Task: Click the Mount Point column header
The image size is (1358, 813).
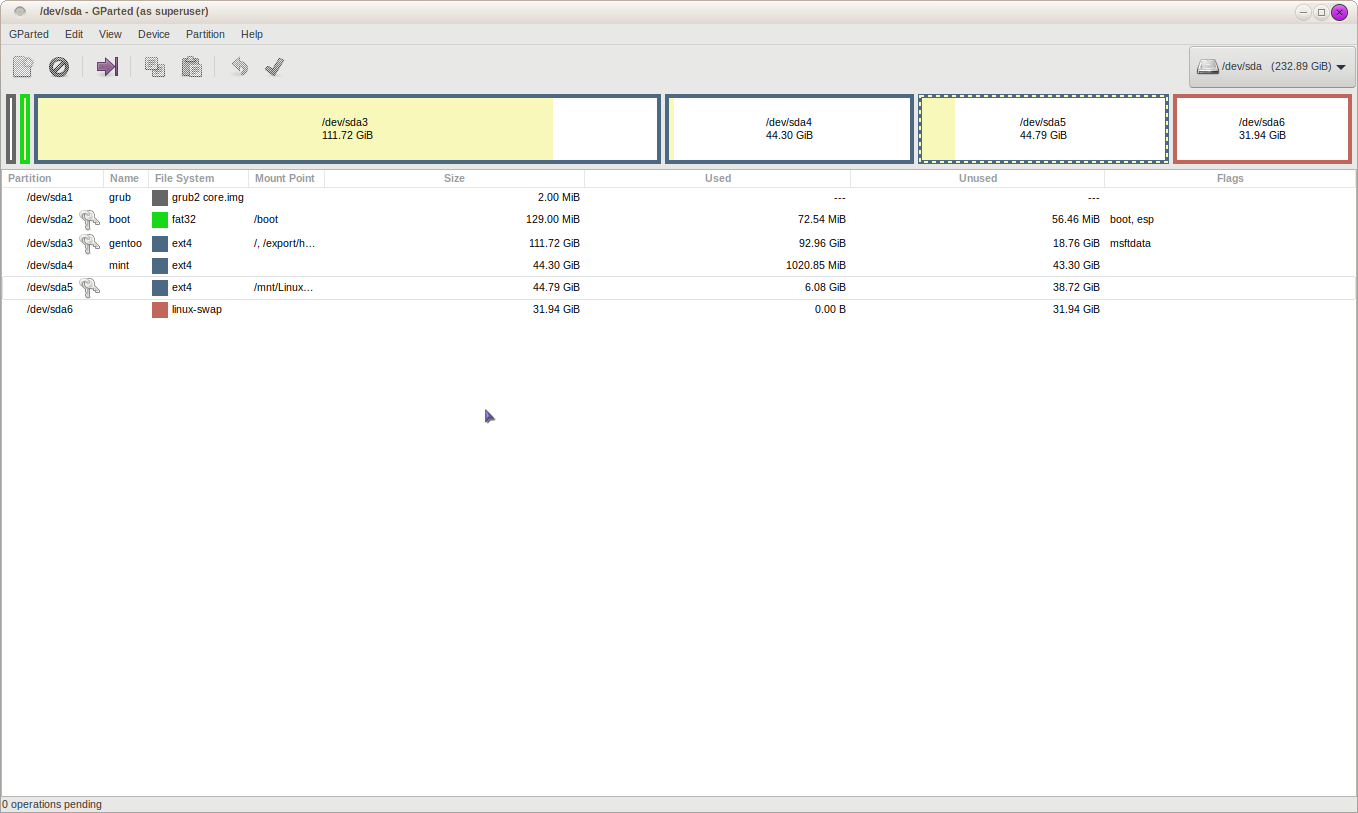Action: tap(286, 178)
